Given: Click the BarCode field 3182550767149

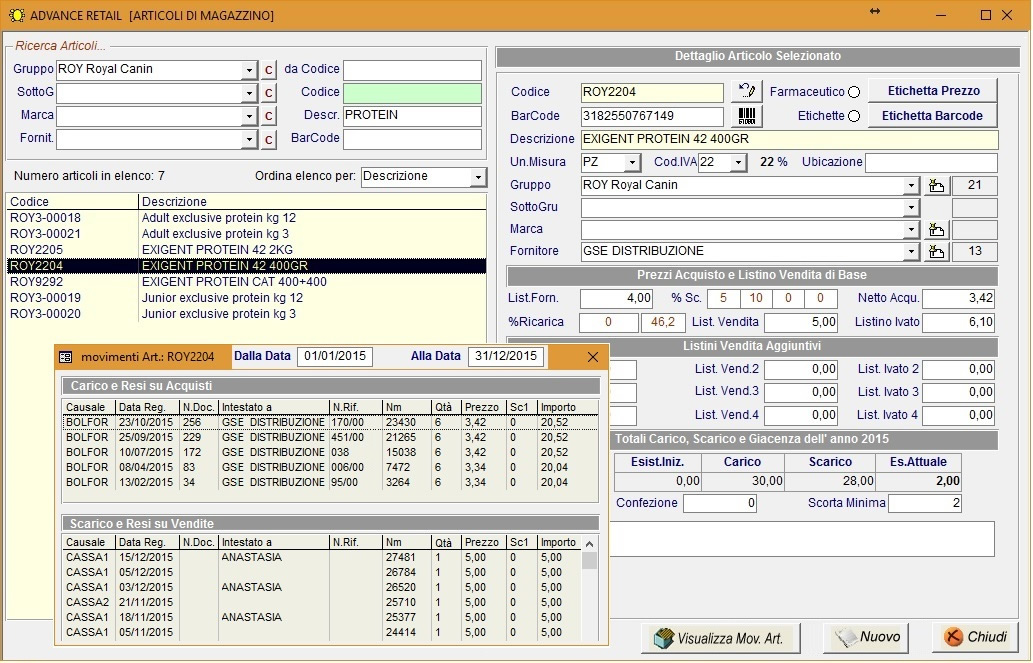Looking at the screenshot, I should [652, 117].
